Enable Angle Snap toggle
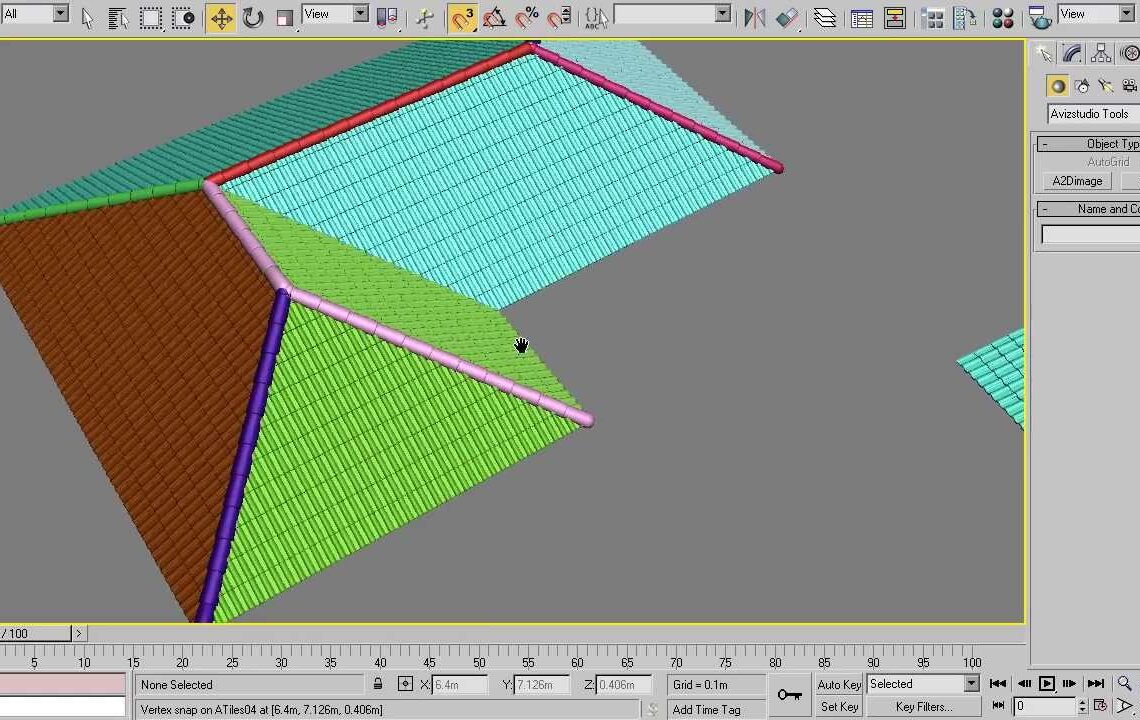Image resolution: width=1140 pixels, height=720 pixels. click(x=494, y=17)
